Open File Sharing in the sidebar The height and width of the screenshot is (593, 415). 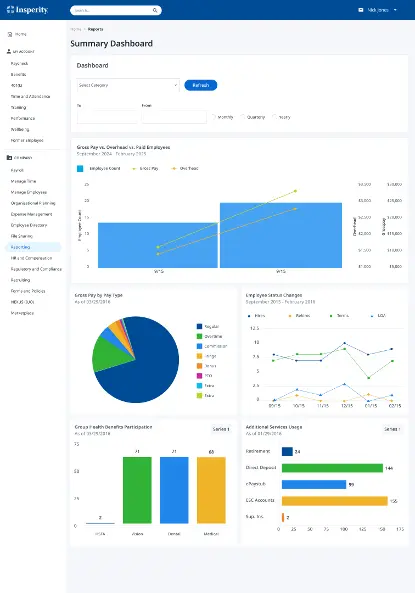point(22,236)
